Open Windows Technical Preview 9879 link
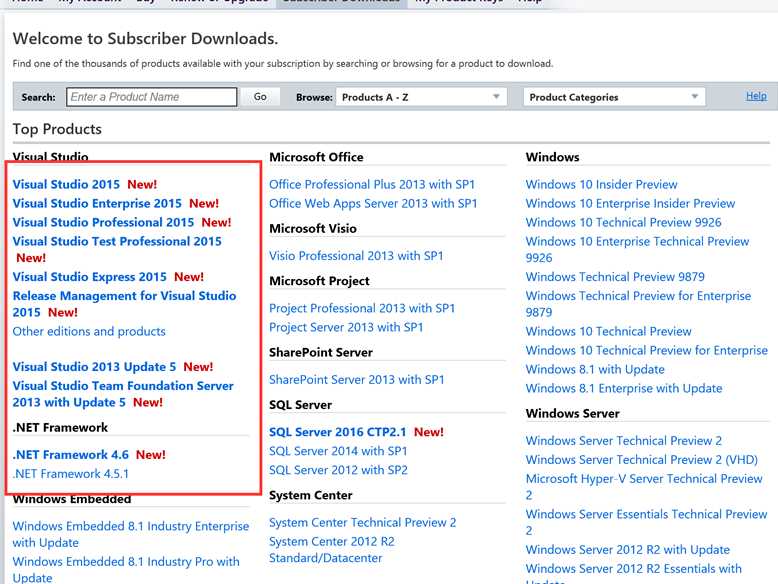The image size is (778, 584). point(615,277)
